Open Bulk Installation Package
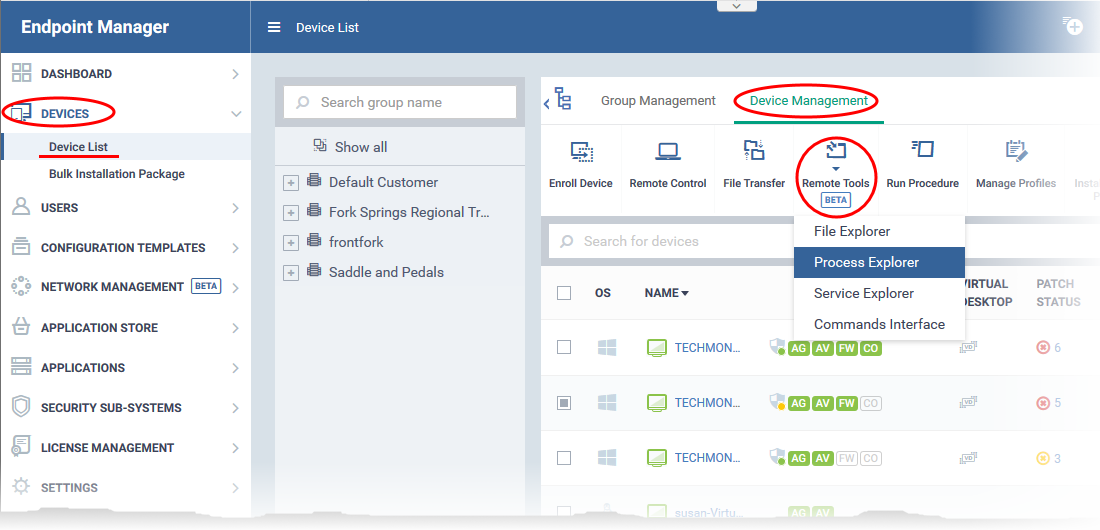The width and height of the screenshot is (1100, 530). pyautogui.click(x=116, y=173)
